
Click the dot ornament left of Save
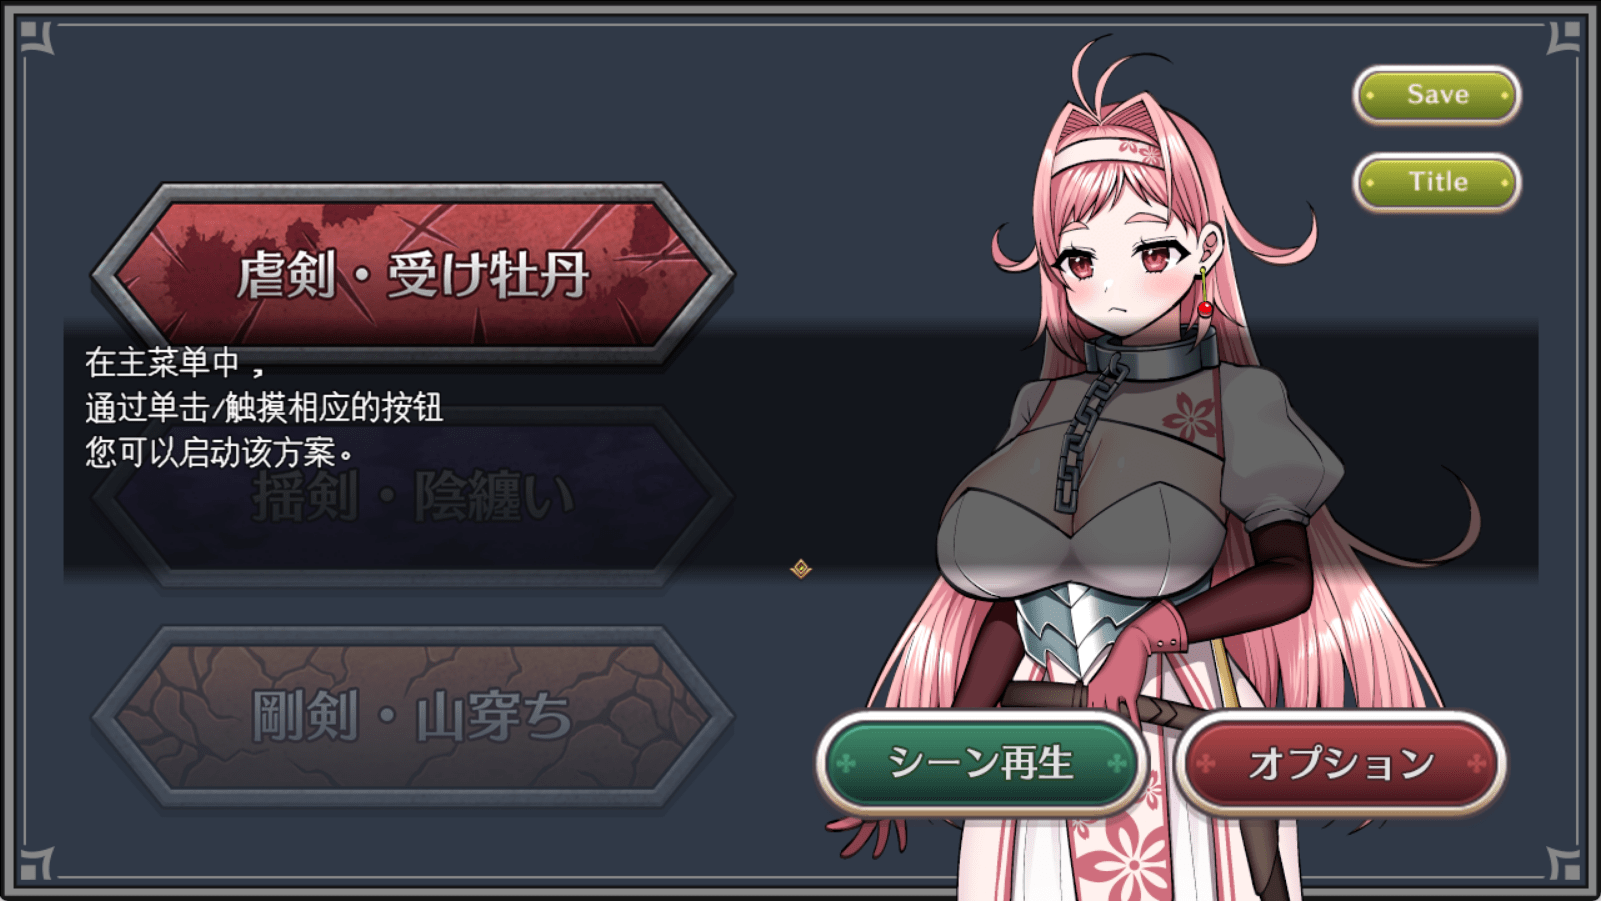tap(1371, 96)
